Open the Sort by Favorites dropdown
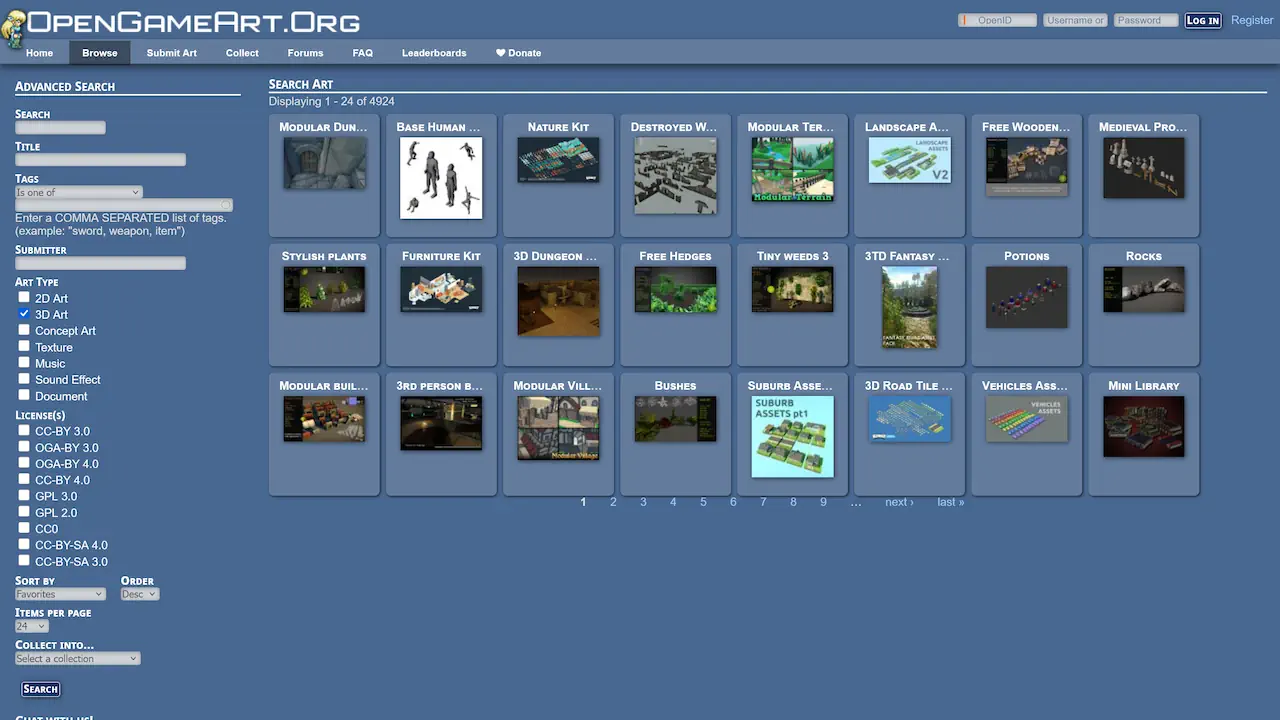Screen dimensions: 1280x720 point(60,594)
